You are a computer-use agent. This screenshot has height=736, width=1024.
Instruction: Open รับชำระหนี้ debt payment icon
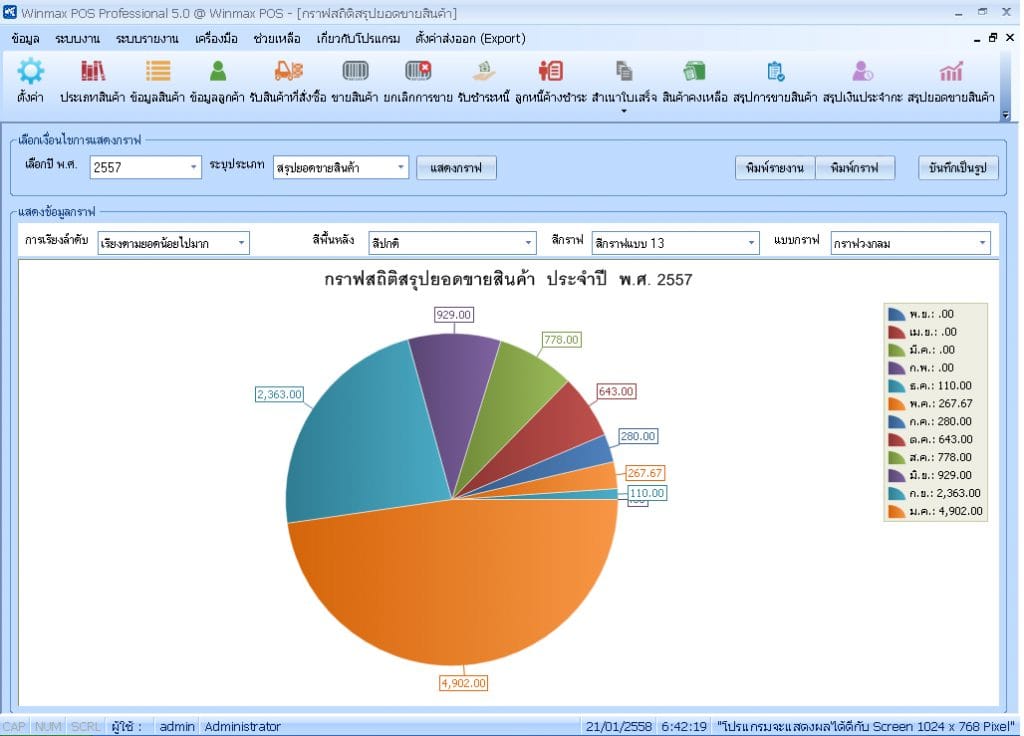point(484,71)
